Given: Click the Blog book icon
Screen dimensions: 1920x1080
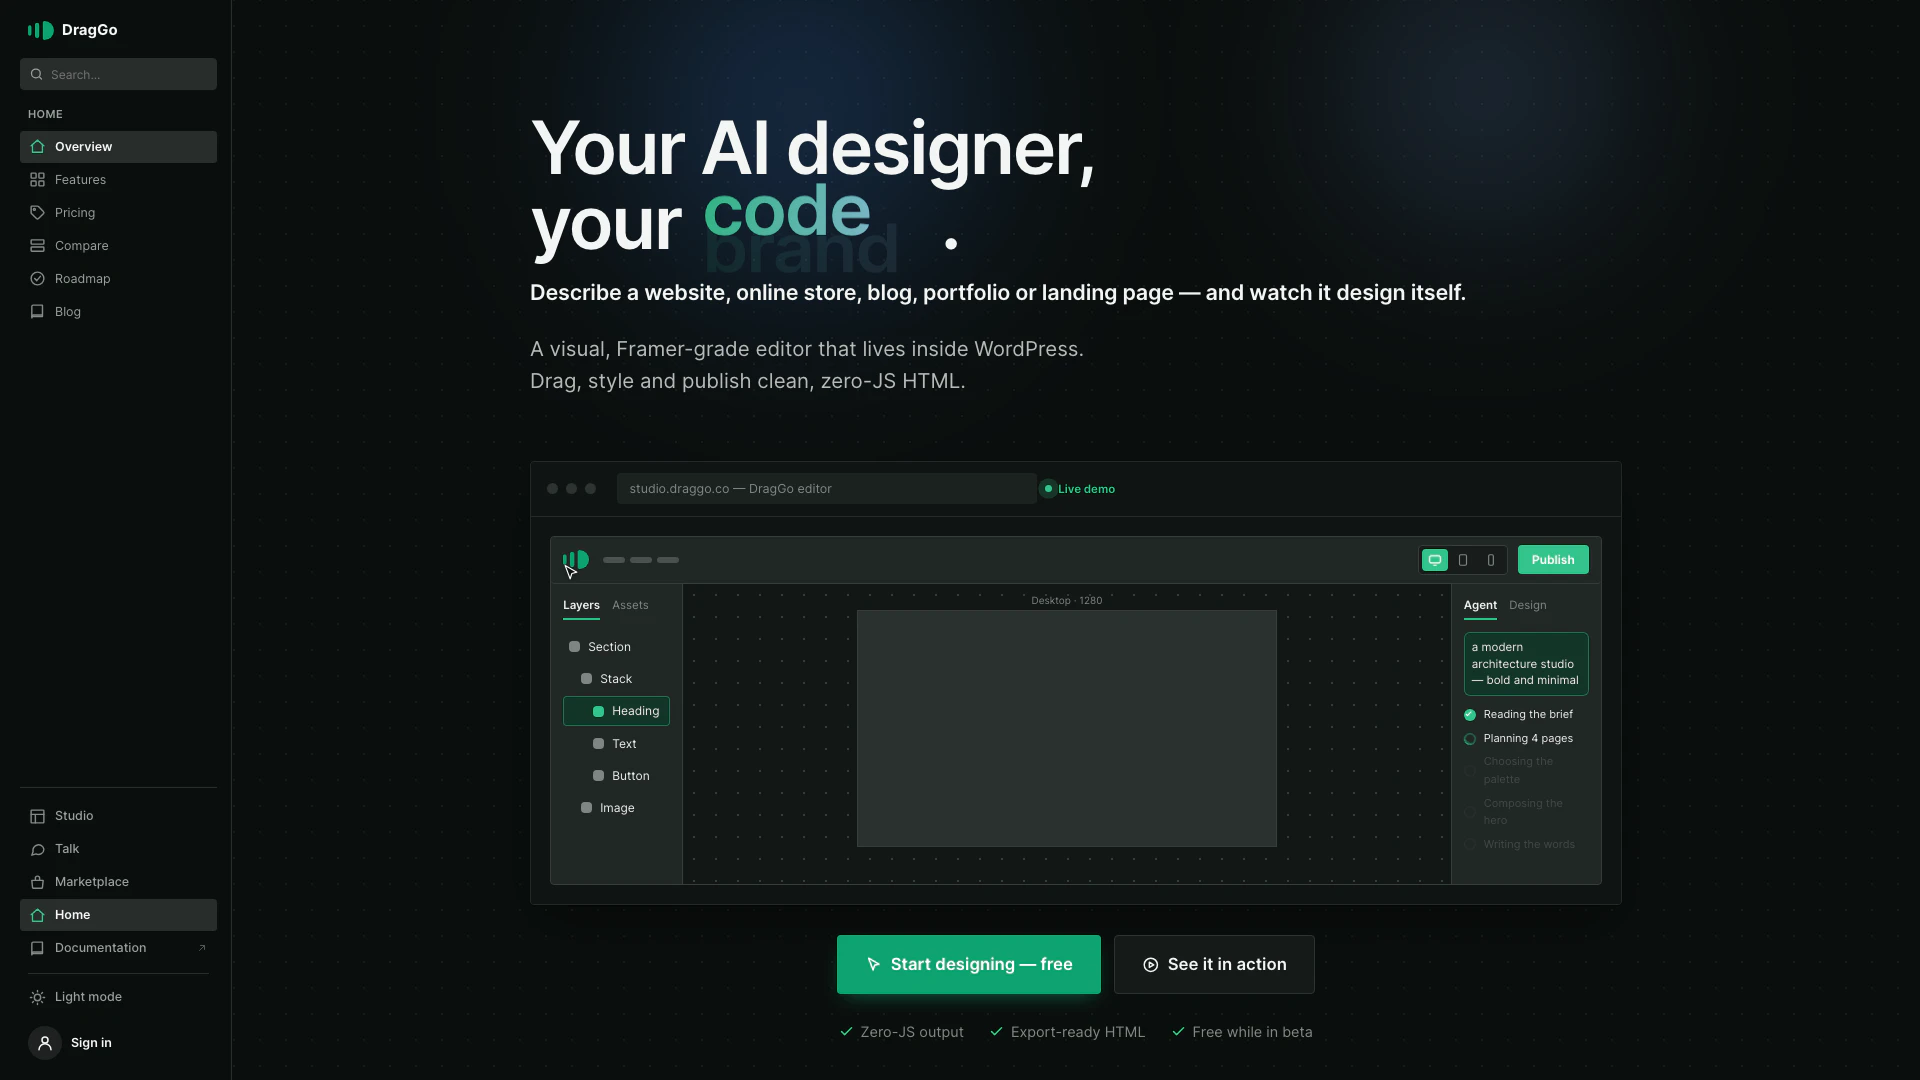Looking at the screenshot, I should [x=37, y=312].
